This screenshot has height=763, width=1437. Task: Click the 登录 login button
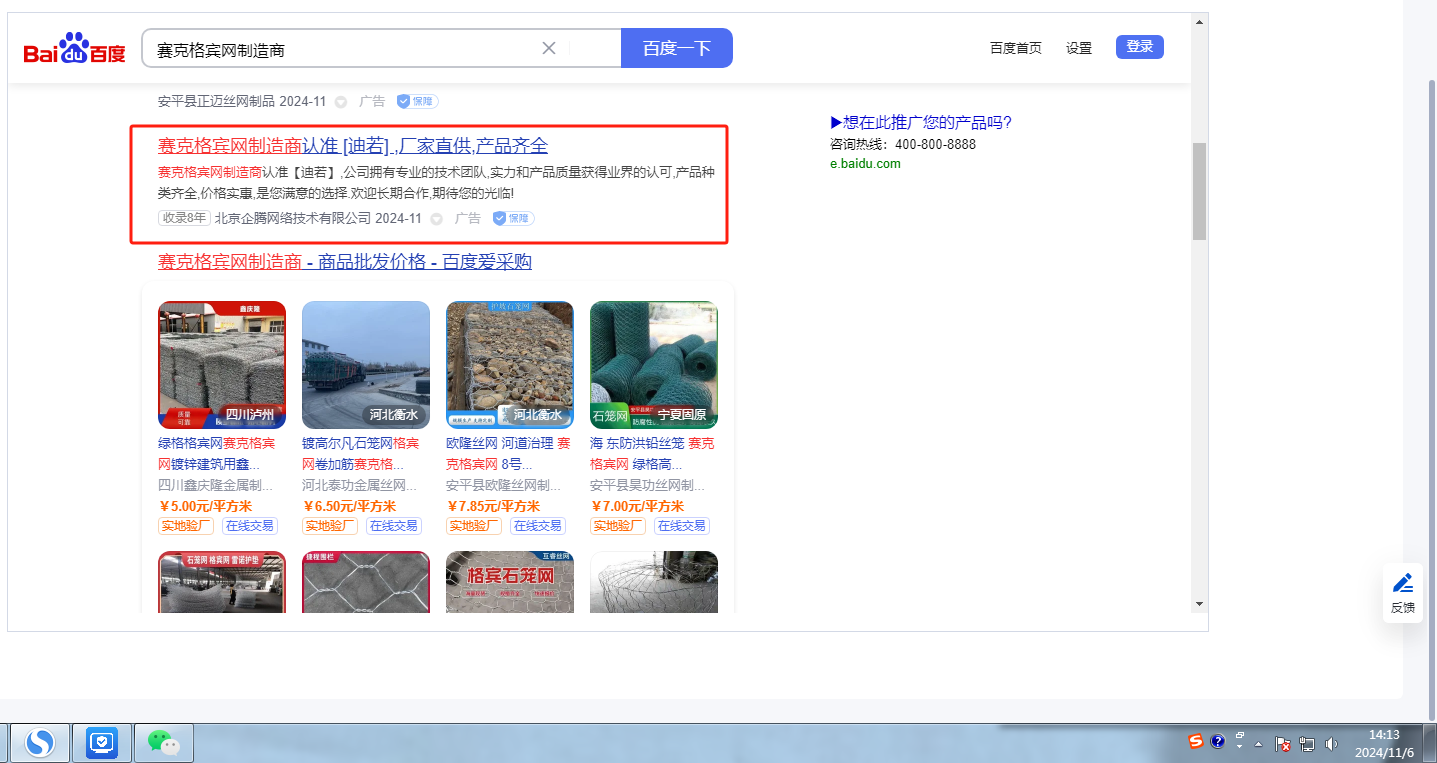click(1140, 47)
